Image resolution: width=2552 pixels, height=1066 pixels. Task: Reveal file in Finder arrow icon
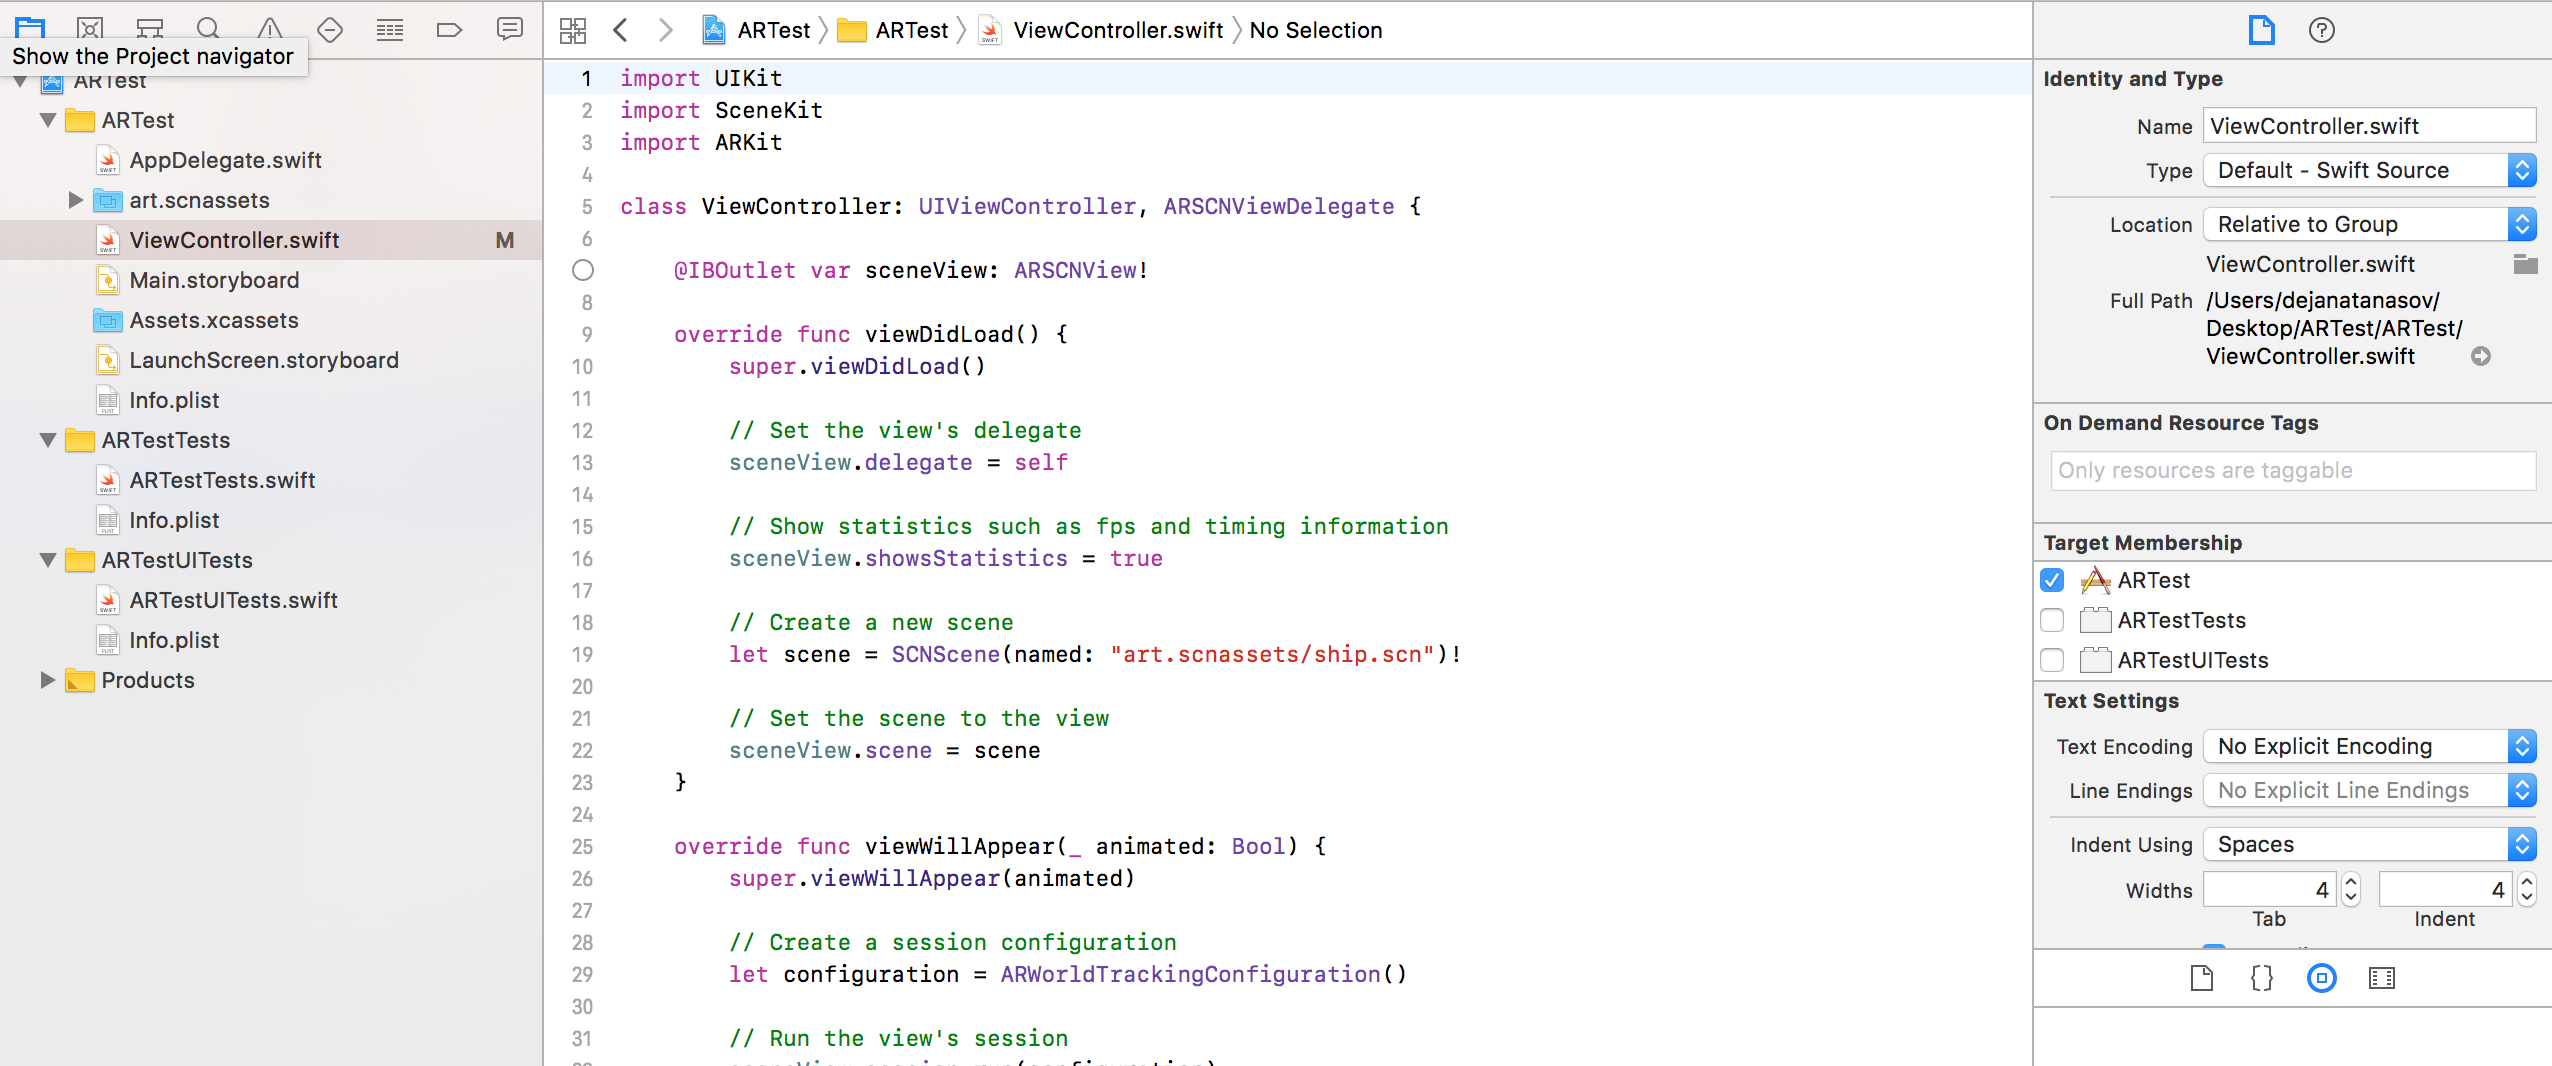2480,356
